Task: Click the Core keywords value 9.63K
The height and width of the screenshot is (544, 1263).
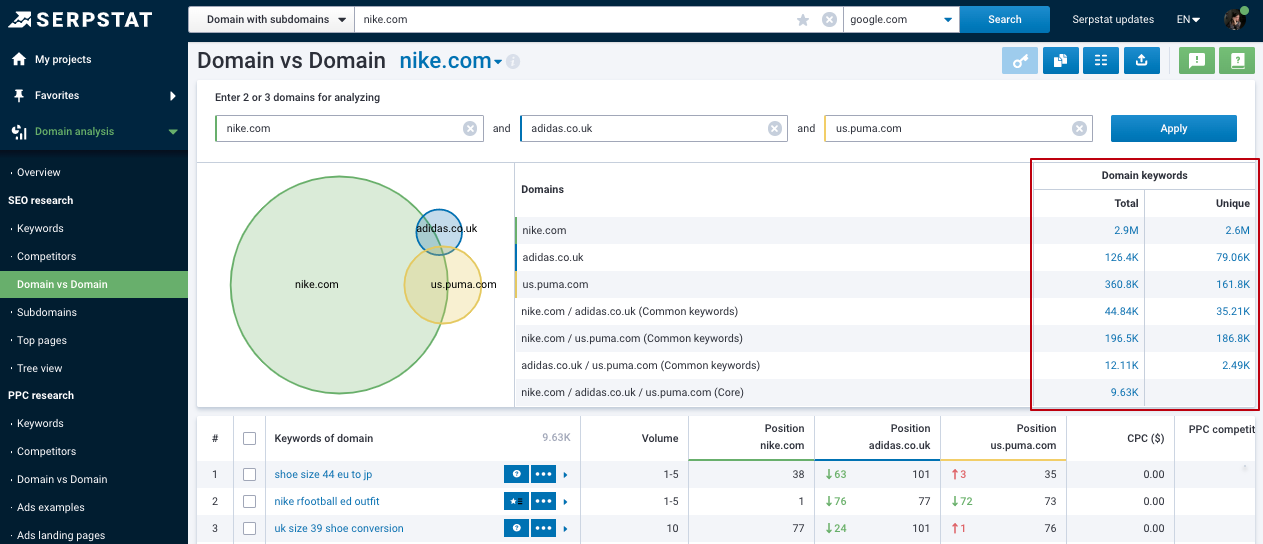Action: coord(1125,392)
